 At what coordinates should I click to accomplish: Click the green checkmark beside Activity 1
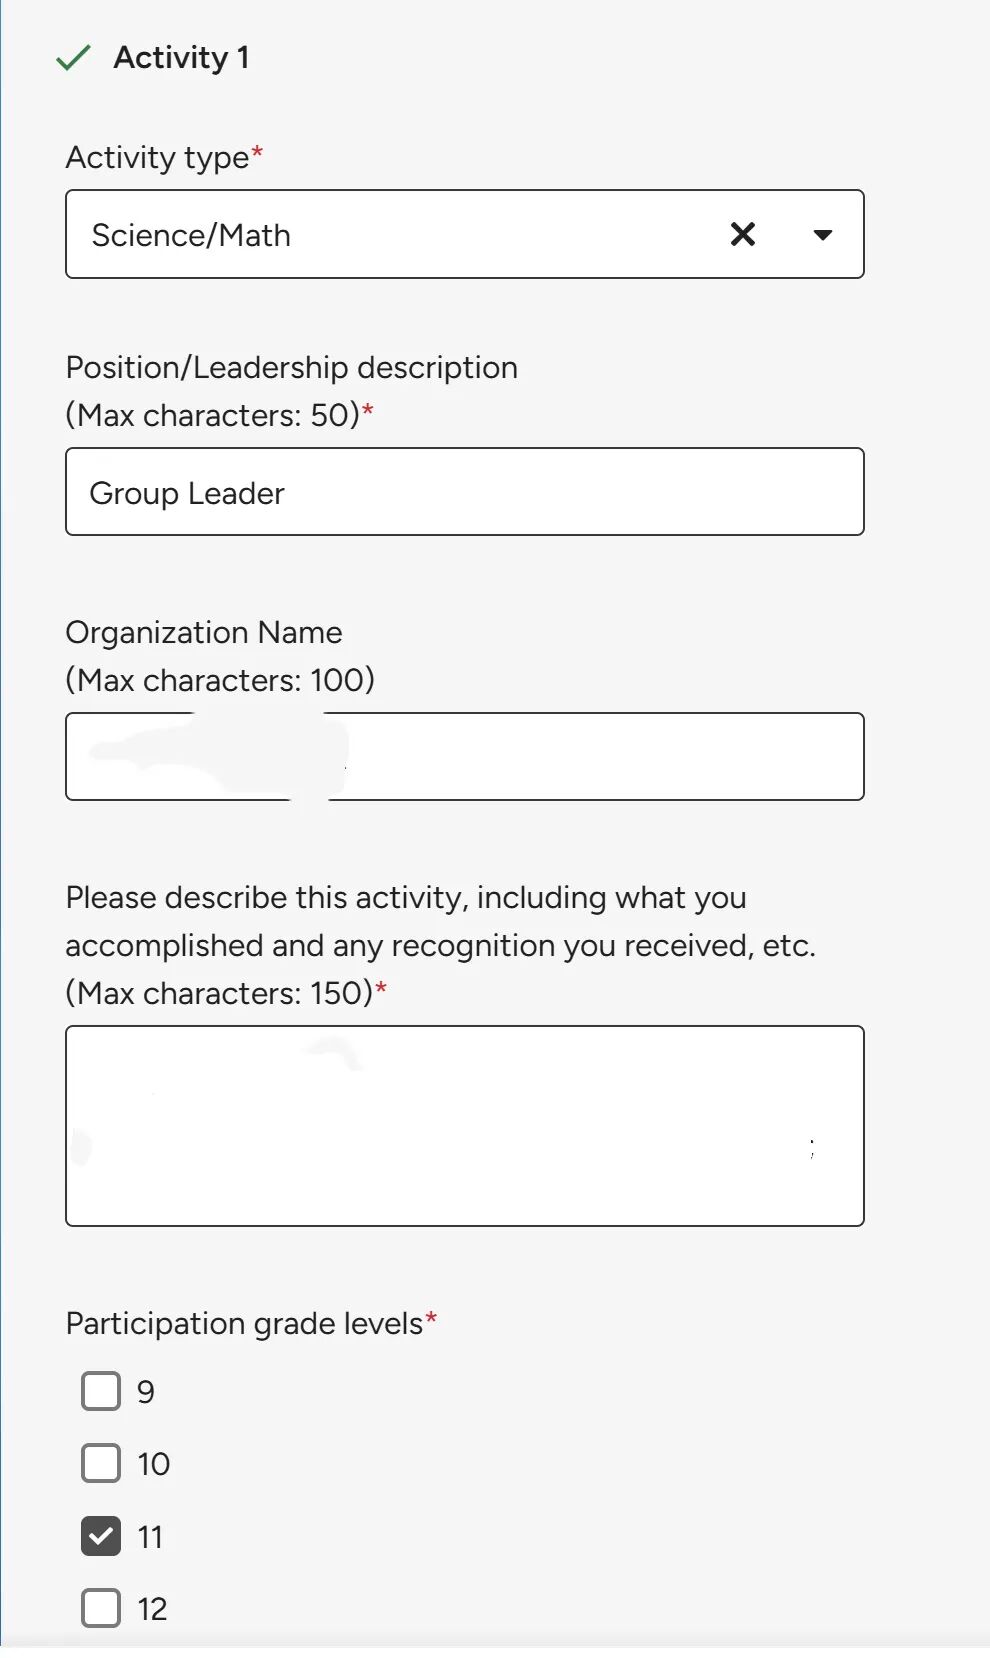click(74, 58)
